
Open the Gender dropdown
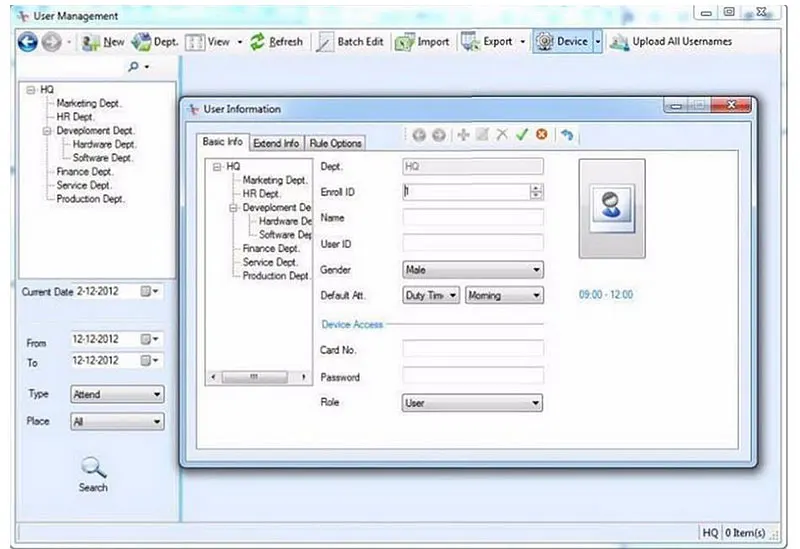click(473, 270)
